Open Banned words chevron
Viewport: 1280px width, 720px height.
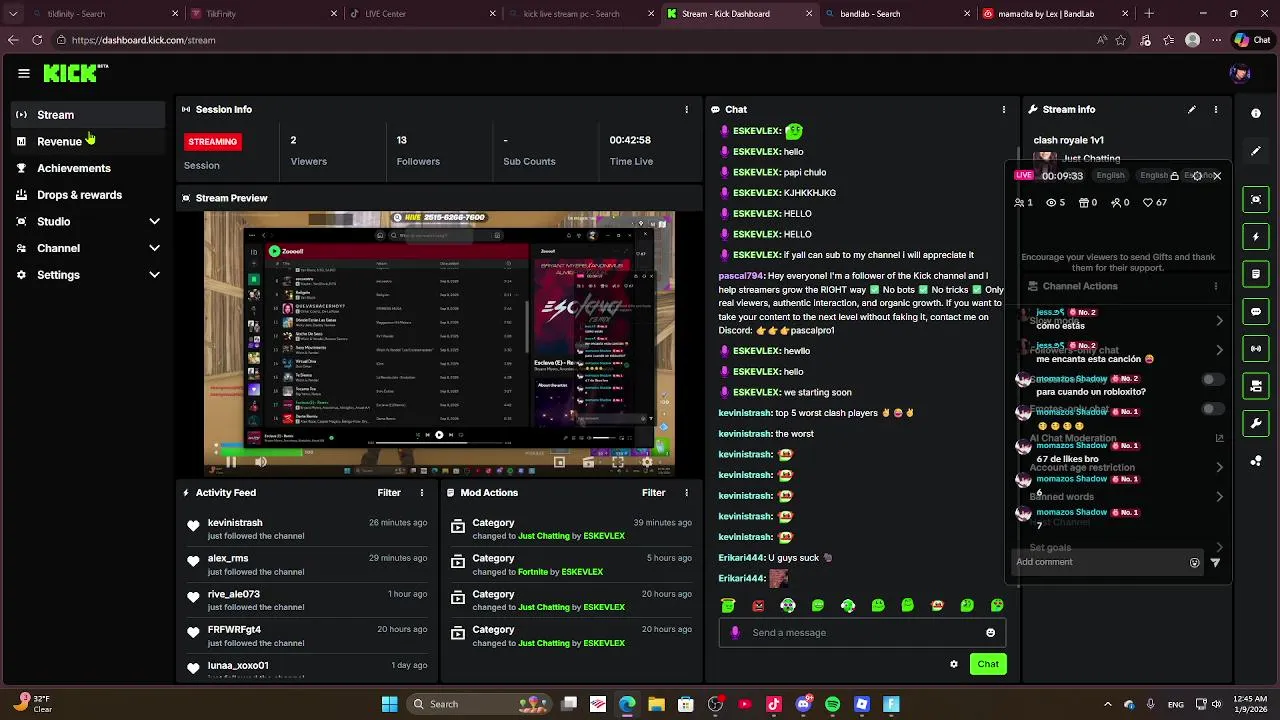1219,497
